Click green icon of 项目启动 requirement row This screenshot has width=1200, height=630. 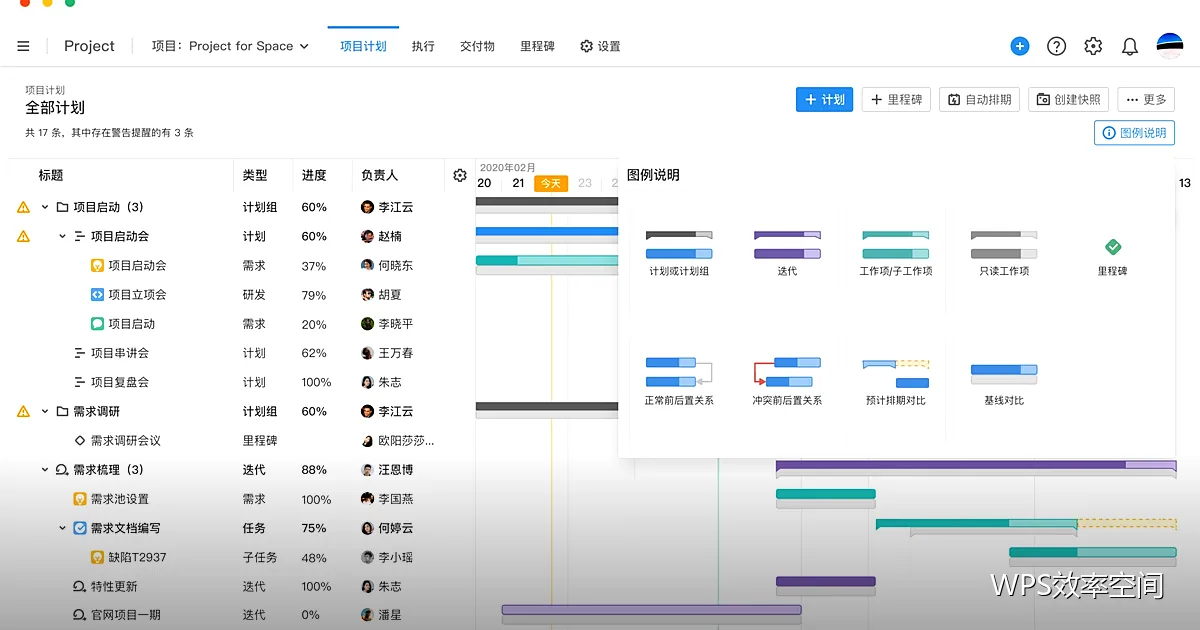coord(97,323)
